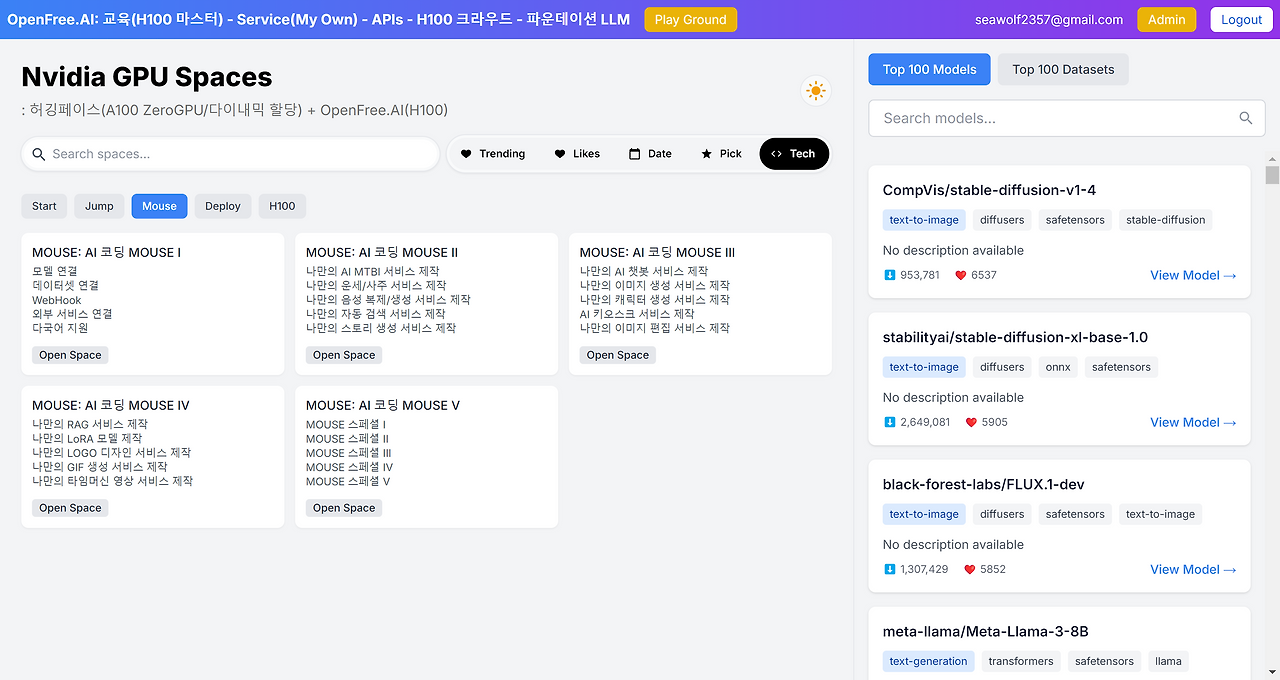Click 'MOUSE 스페셜 III' line in MOUSE V card
1280x680 pixels.
tap(347, 453)
